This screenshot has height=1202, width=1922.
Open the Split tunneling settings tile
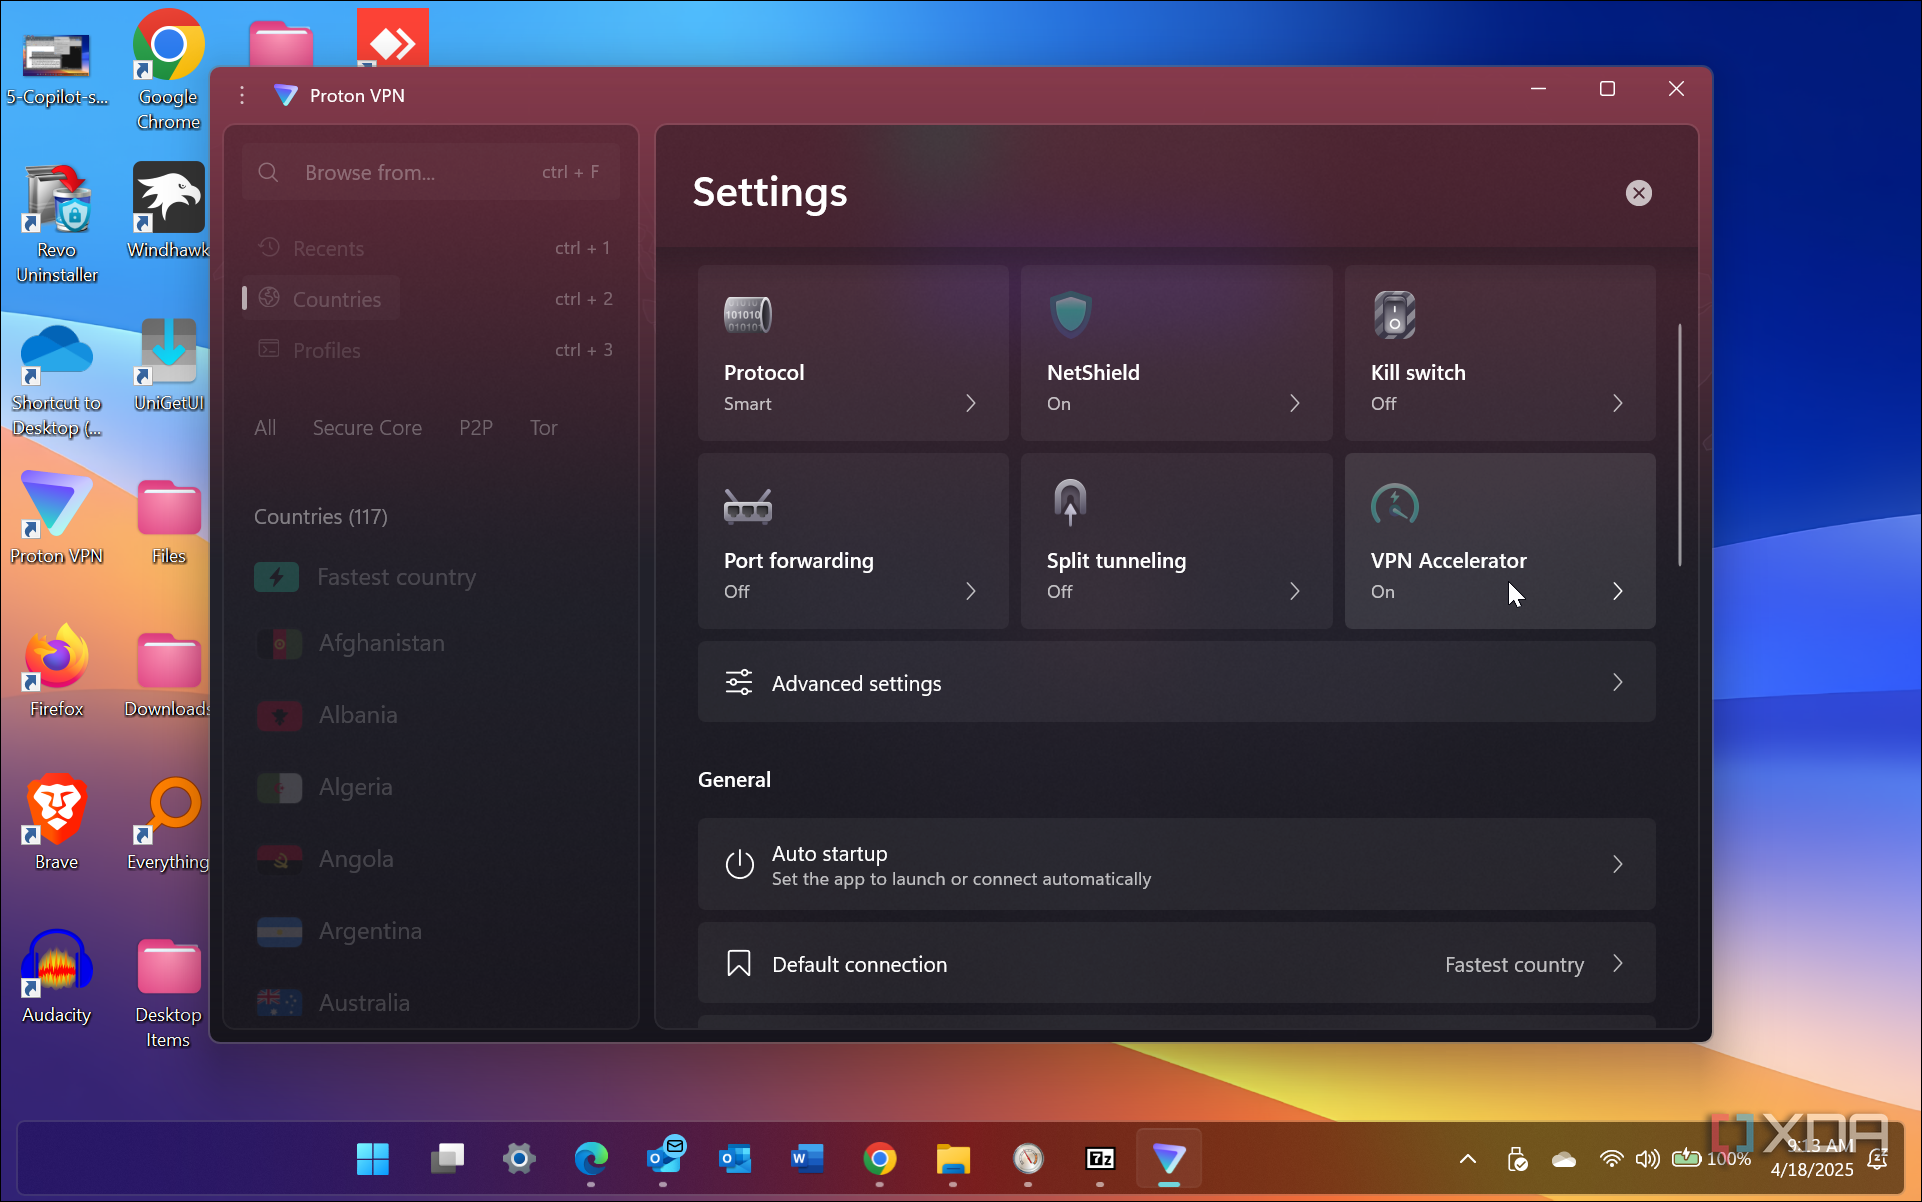[x=1176, y=541]
